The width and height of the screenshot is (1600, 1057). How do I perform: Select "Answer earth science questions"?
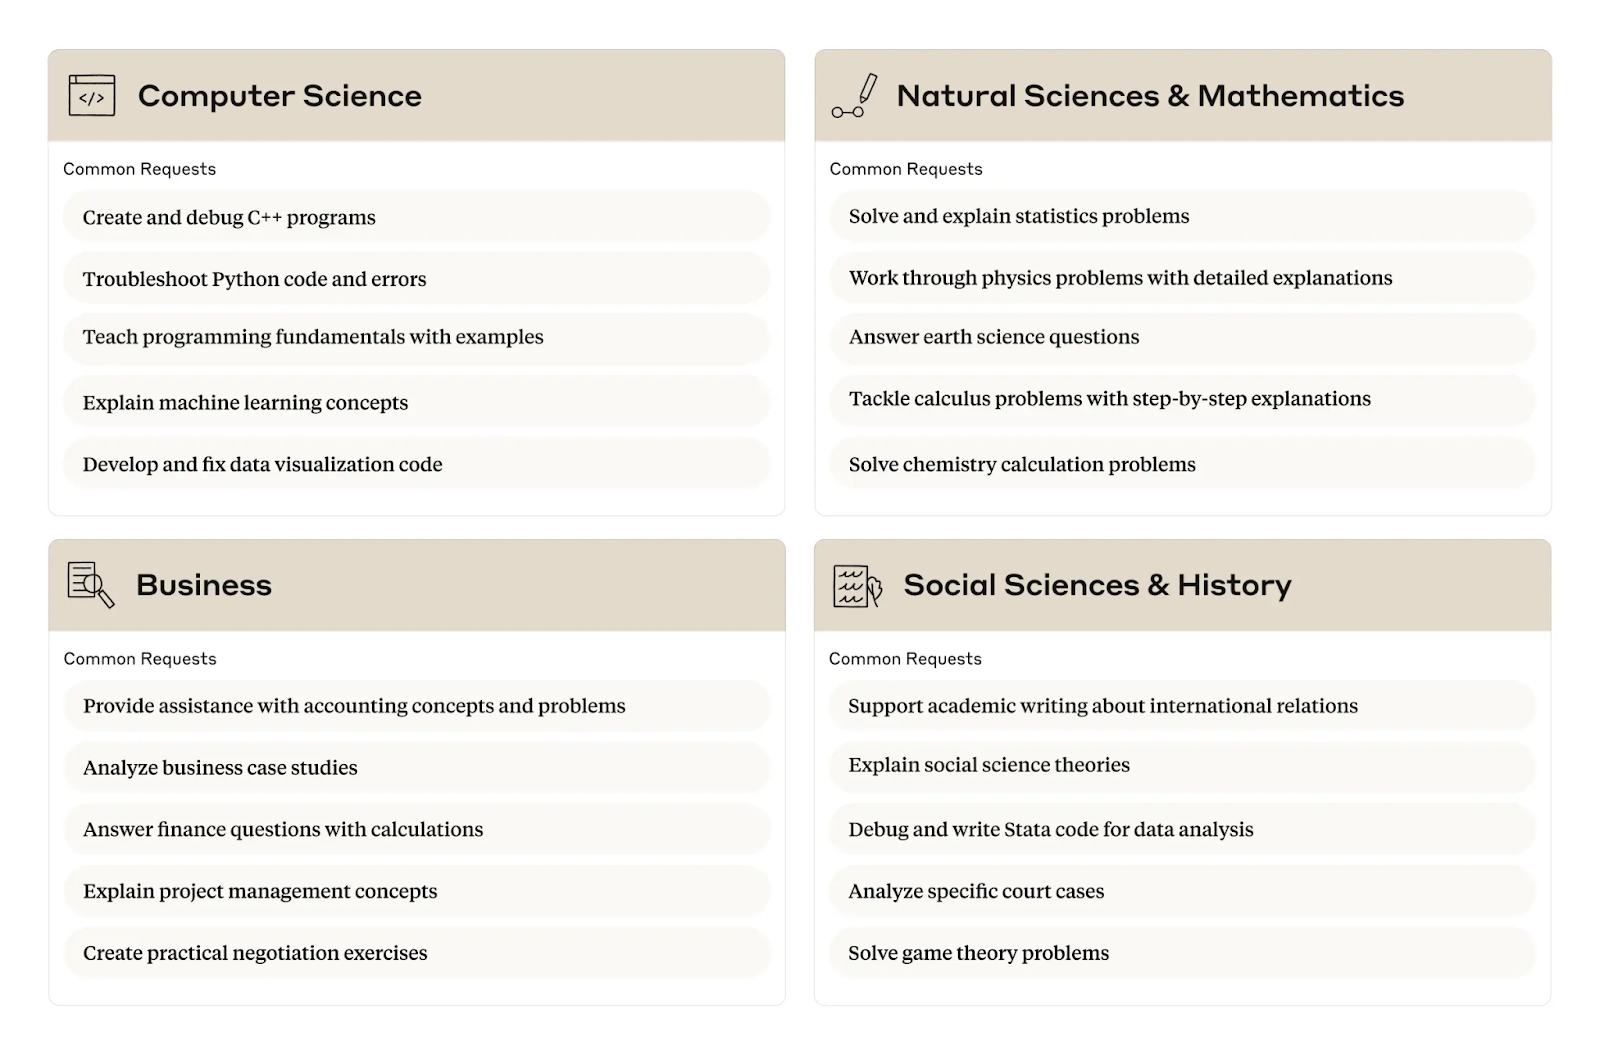[x=994, y=337]
